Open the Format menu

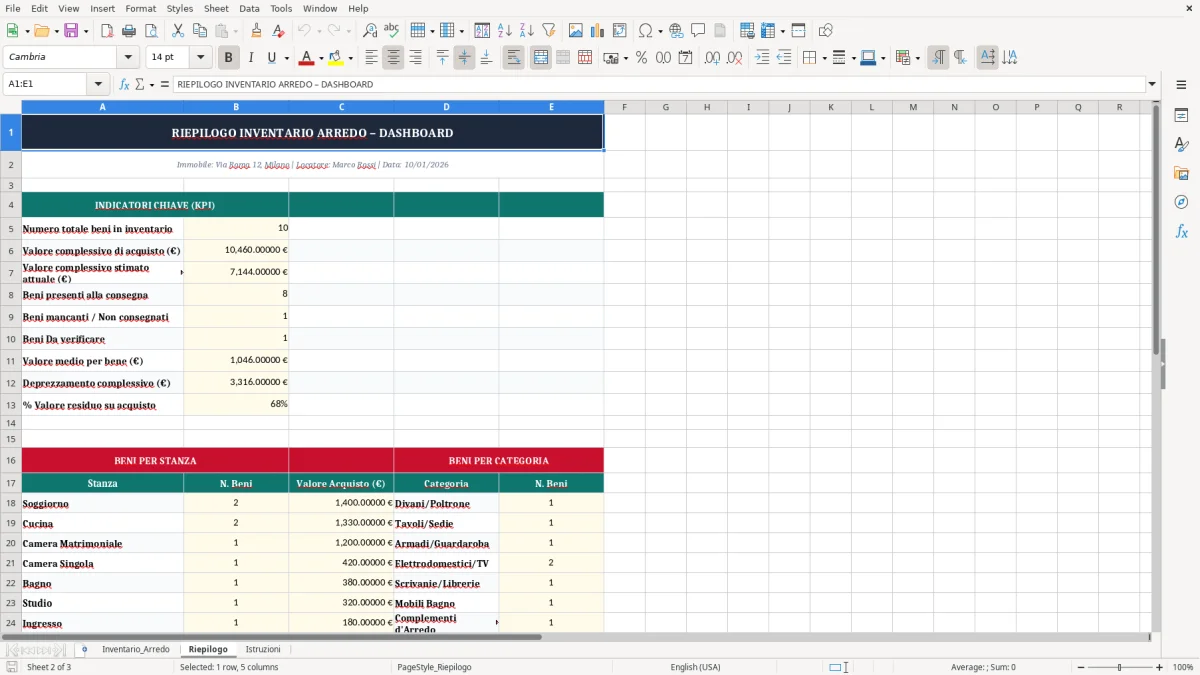point(140,8)
